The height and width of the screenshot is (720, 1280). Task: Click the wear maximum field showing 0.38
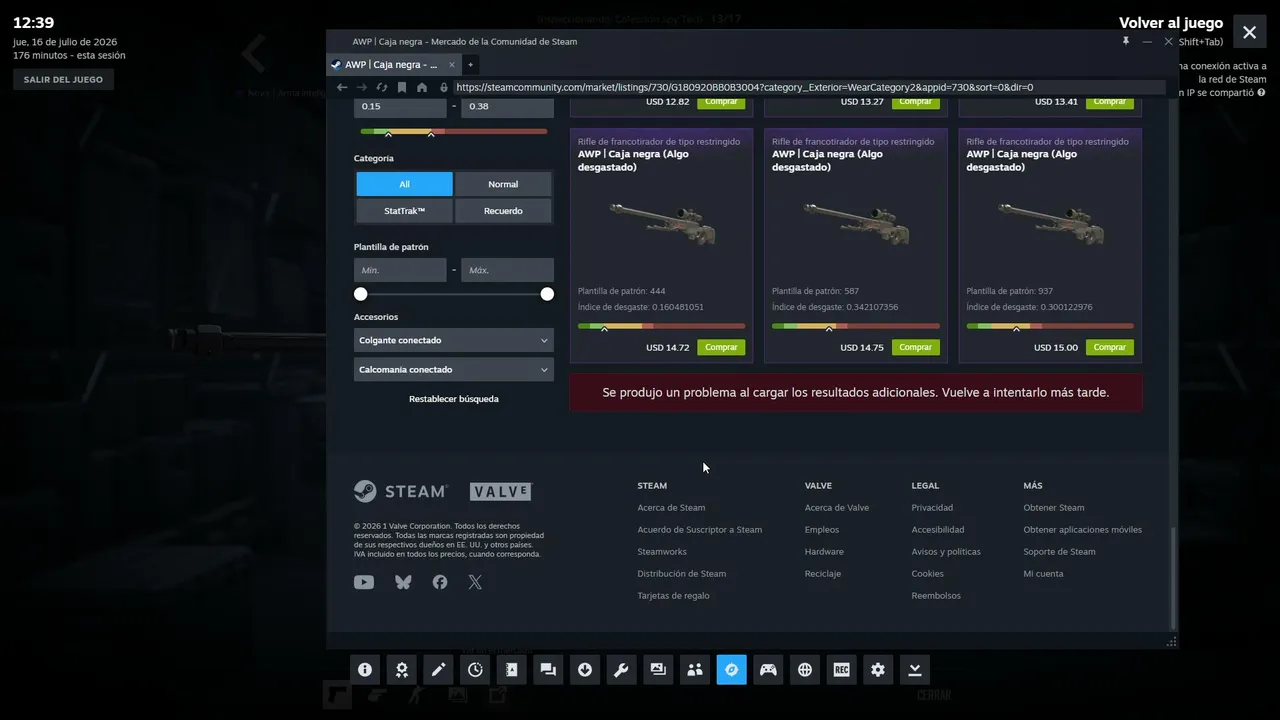tap(507, 107)
